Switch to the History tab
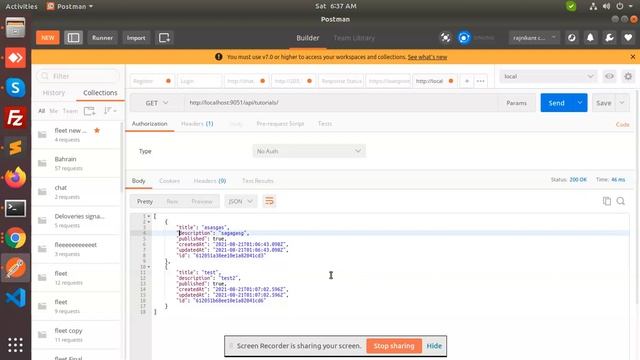The width and height of the screenshot is (640, 360). click(x=54, y=93)
